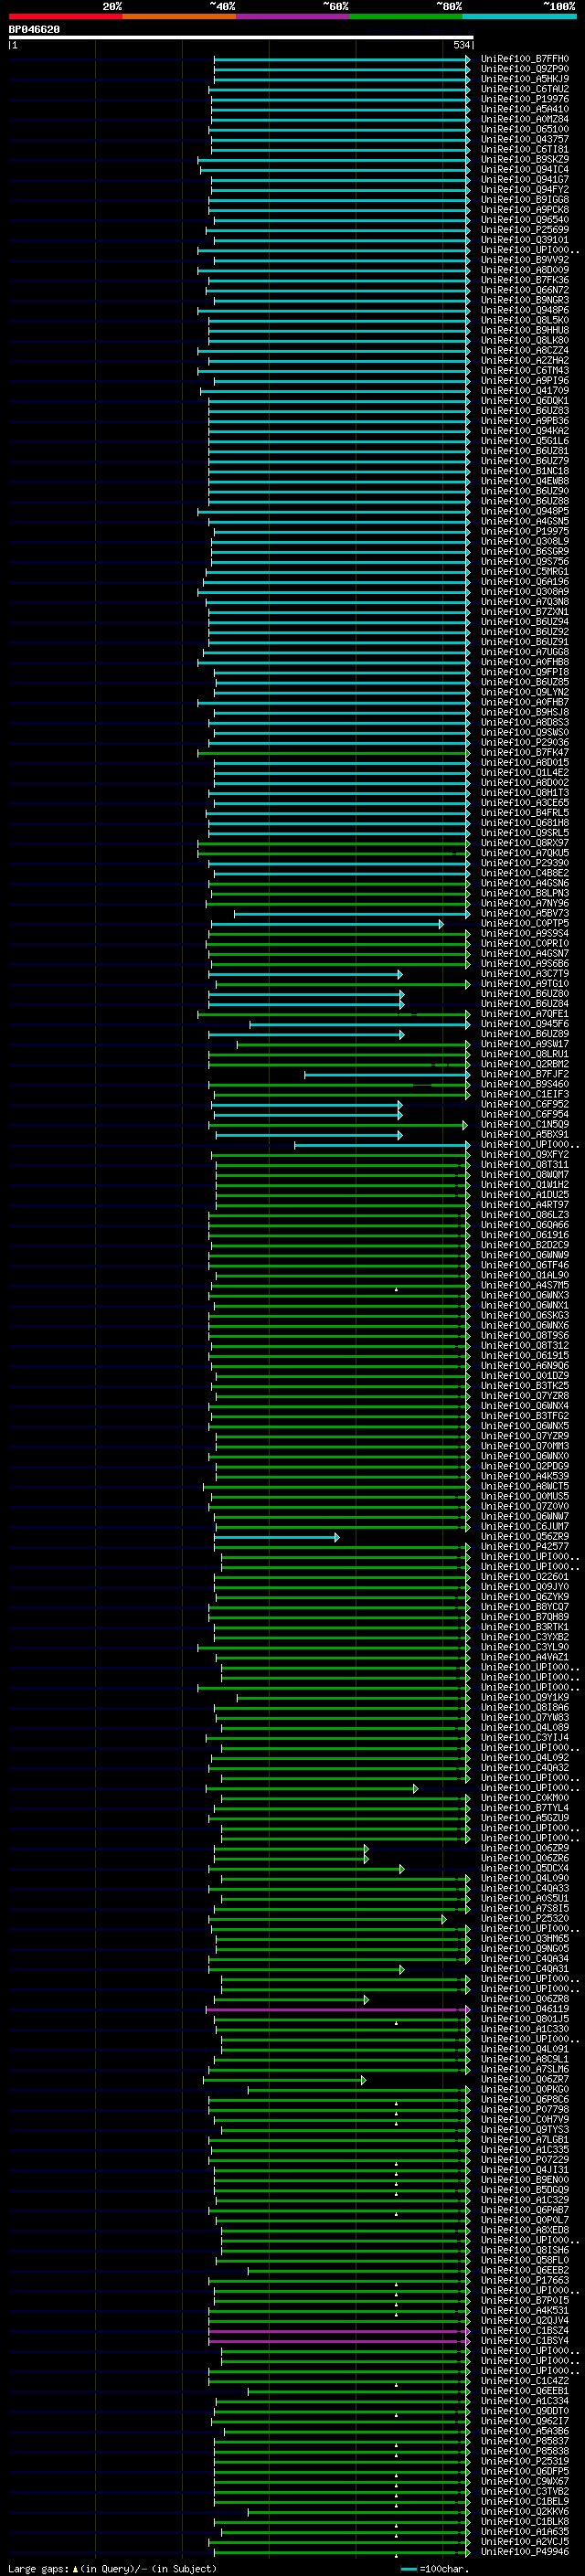Click hit label UniRef100_A5BX91
The height and width of the screenshot is (2576, 585).
(x=525, y=1135)
